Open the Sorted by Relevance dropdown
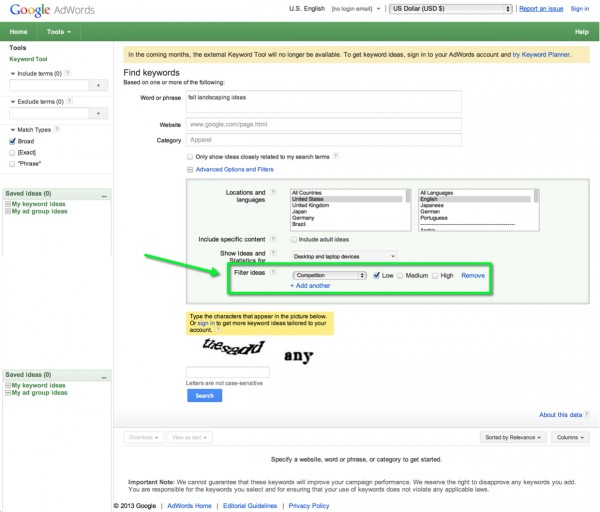The height and width of the screenshot is (512, 600). pyautogui.click(x=513, y=437)
